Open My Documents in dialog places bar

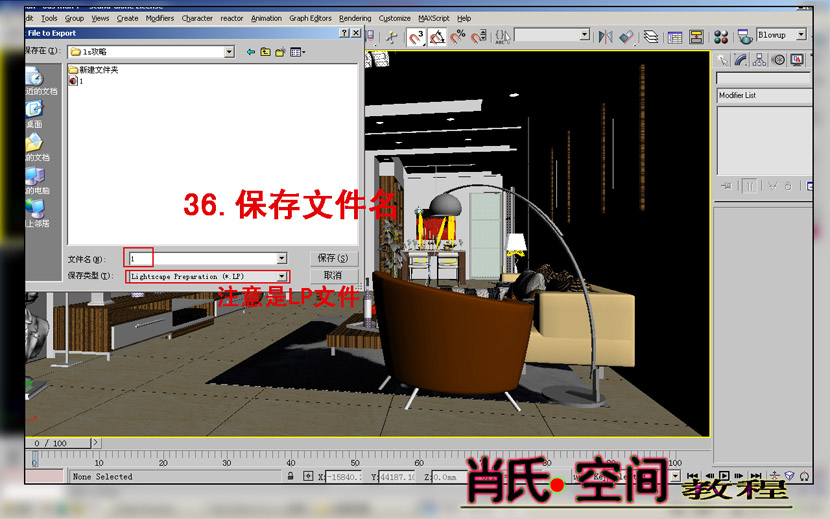pyautogui.click(x=36, y=147)
